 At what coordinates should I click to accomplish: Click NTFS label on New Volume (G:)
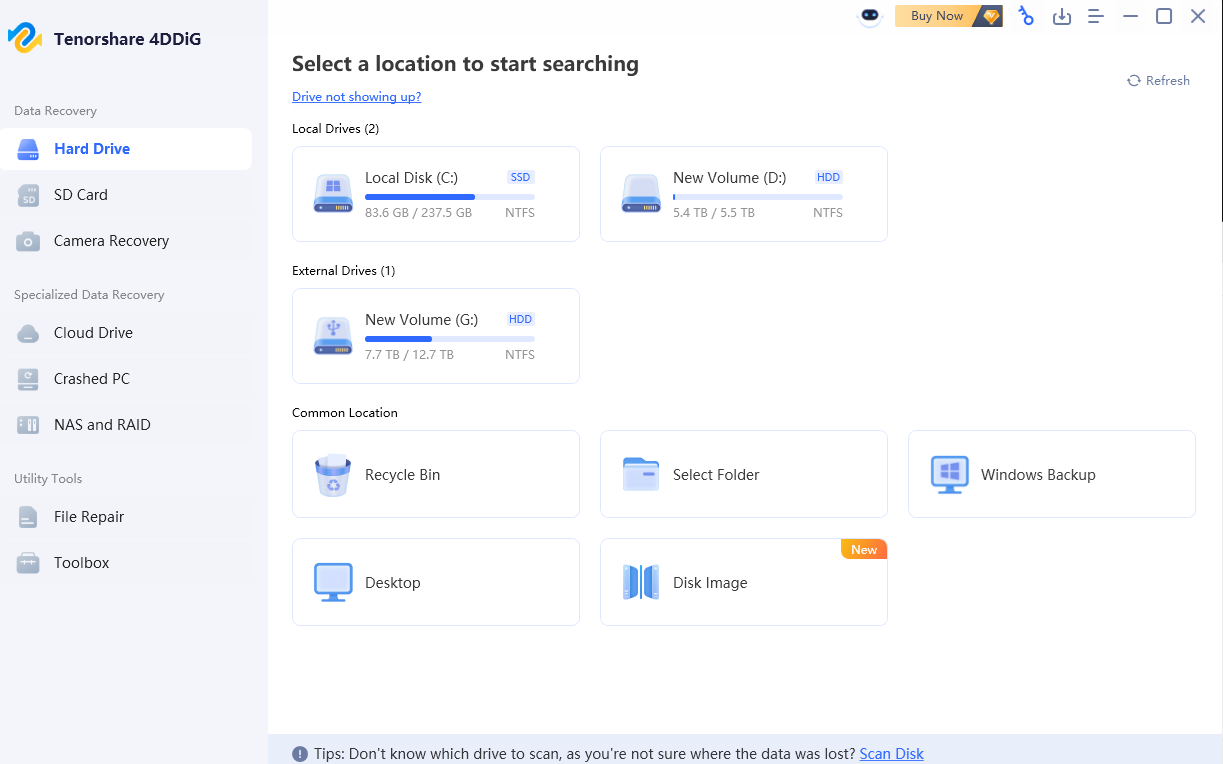(x=520, y=355)
